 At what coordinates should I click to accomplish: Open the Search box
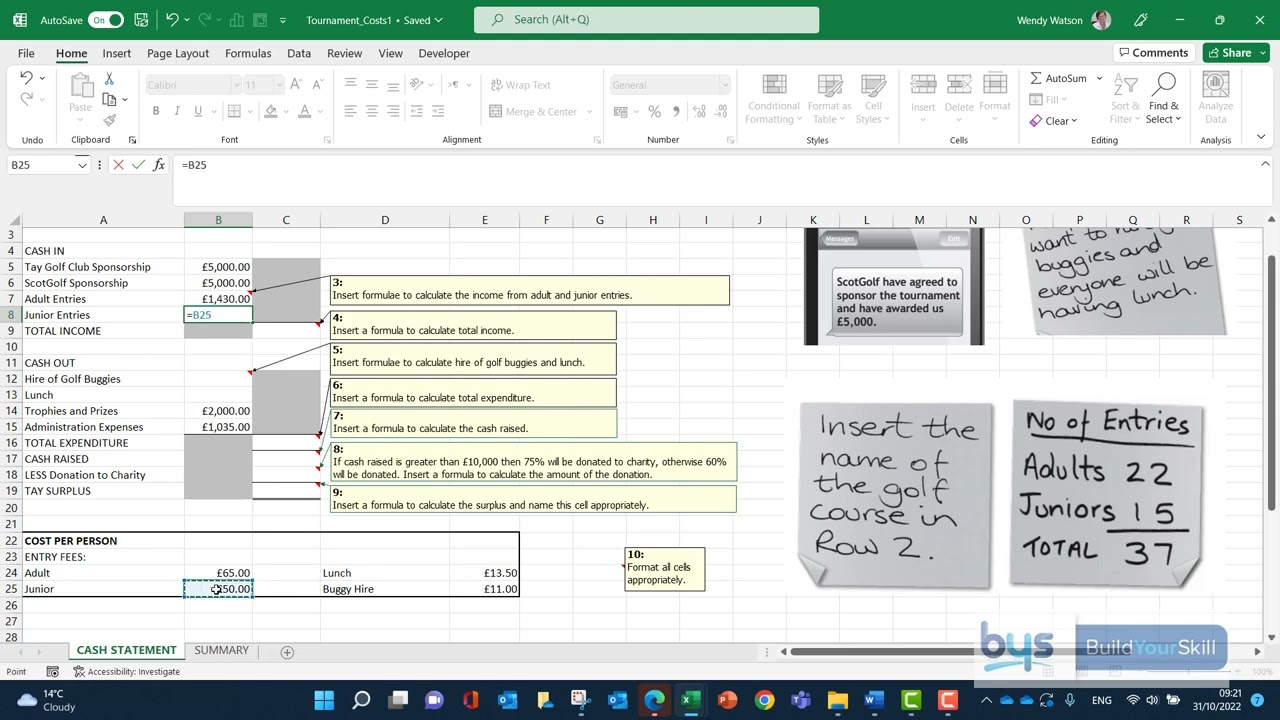tap(646, 19)
